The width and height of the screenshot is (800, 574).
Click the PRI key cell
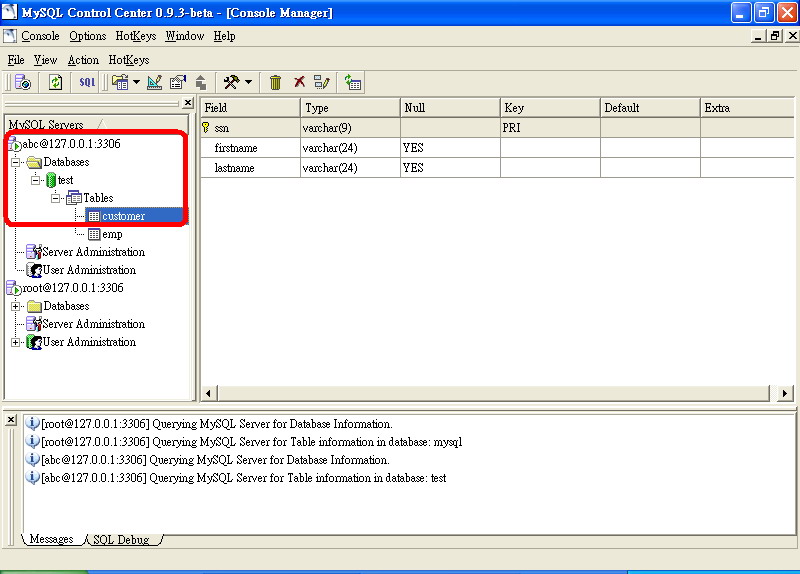[550, 128]
